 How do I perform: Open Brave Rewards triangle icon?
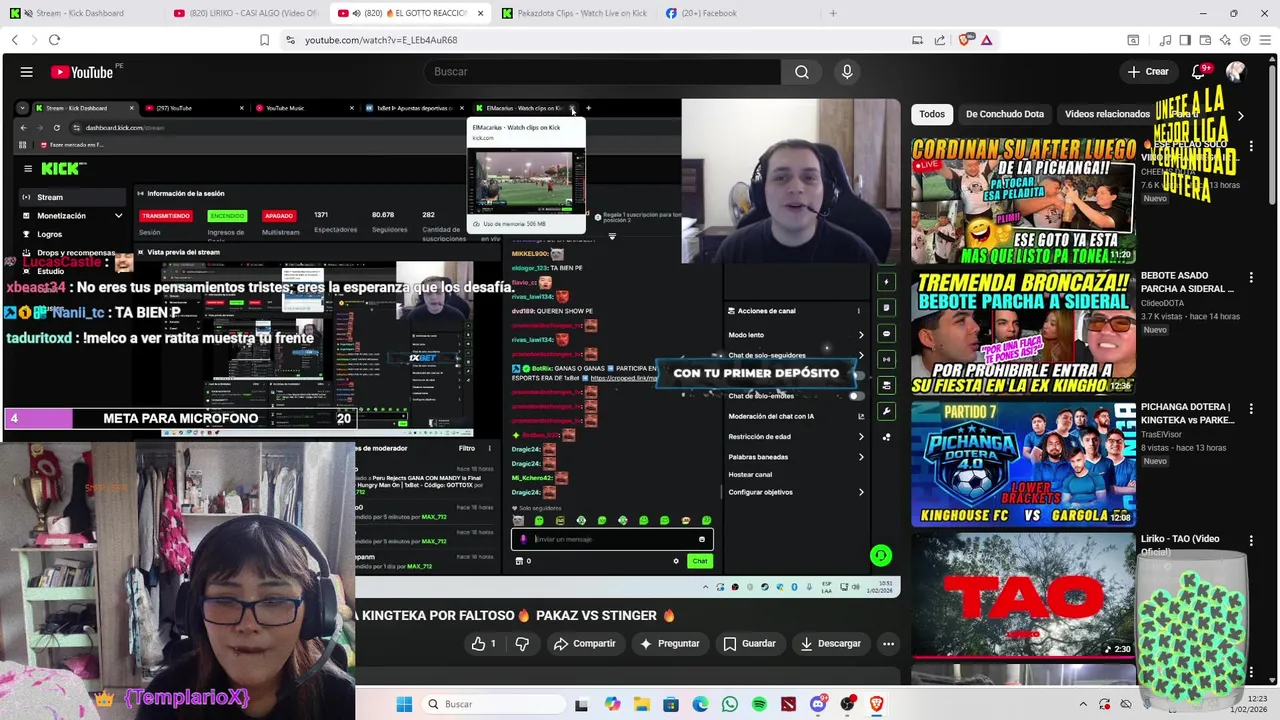coord(986,40)
